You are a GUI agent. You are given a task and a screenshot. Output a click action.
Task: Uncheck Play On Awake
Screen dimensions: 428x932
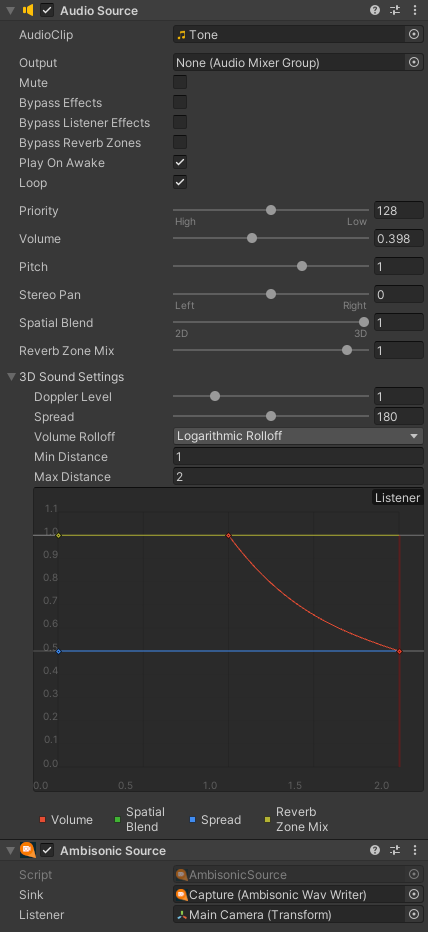tap(180, 162)
